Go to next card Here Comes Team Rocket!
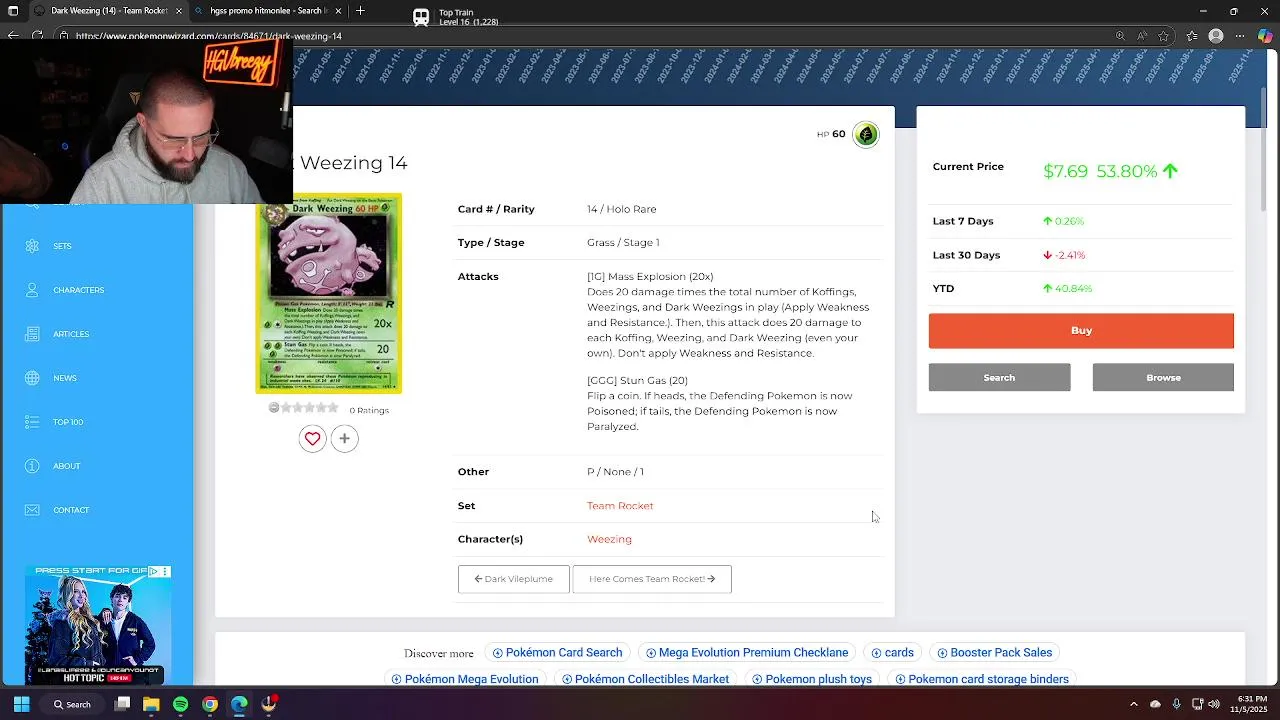The width and height of the screenshot is (1280, 720). coord(652,579)
